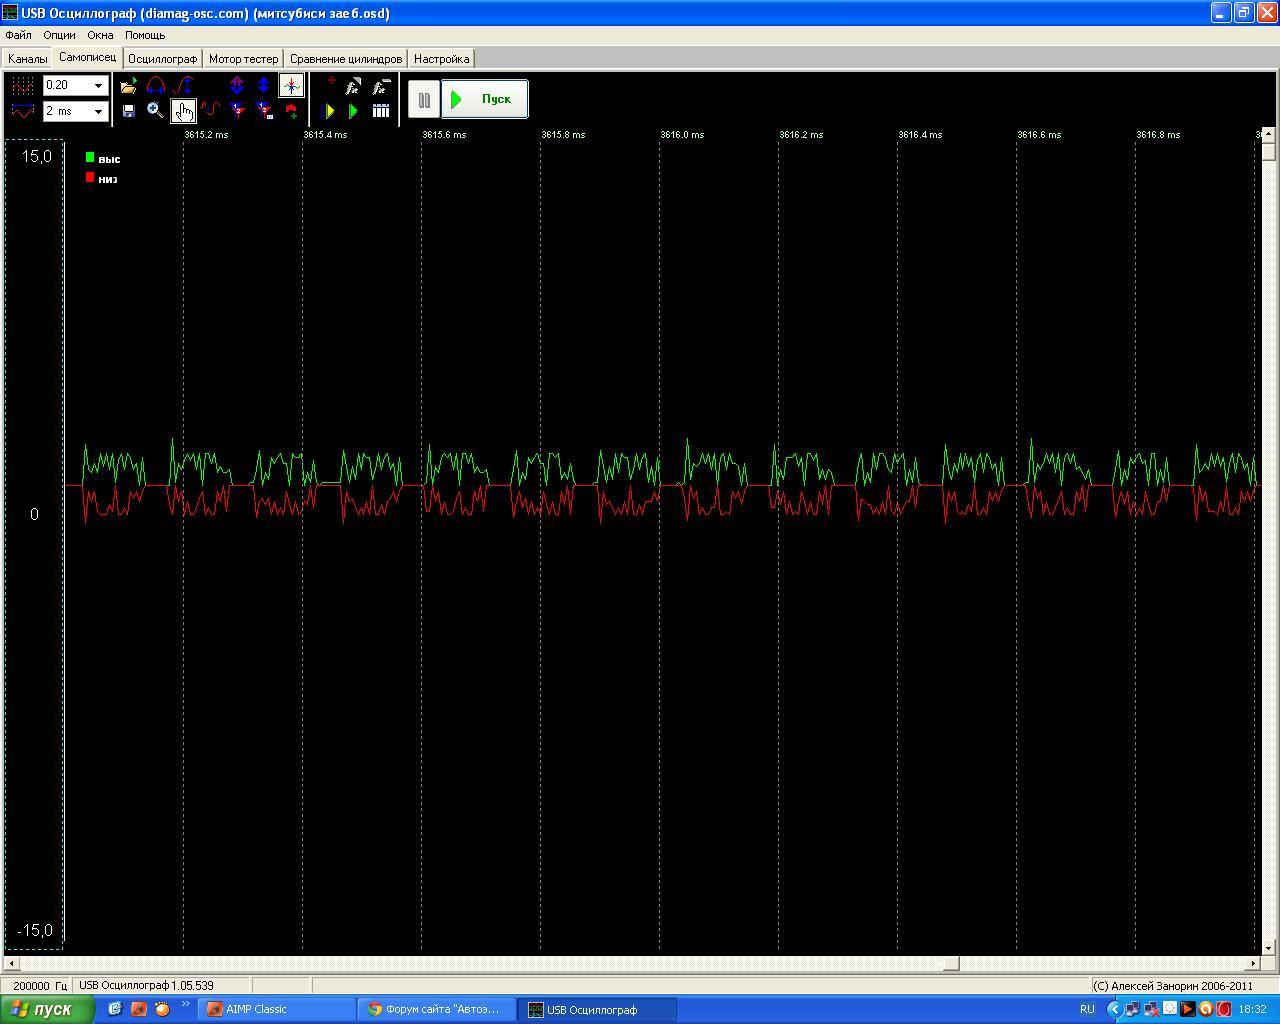Click the yellow play arrow icon
Screen dimensions: 1280x1024
coord(330,111)
